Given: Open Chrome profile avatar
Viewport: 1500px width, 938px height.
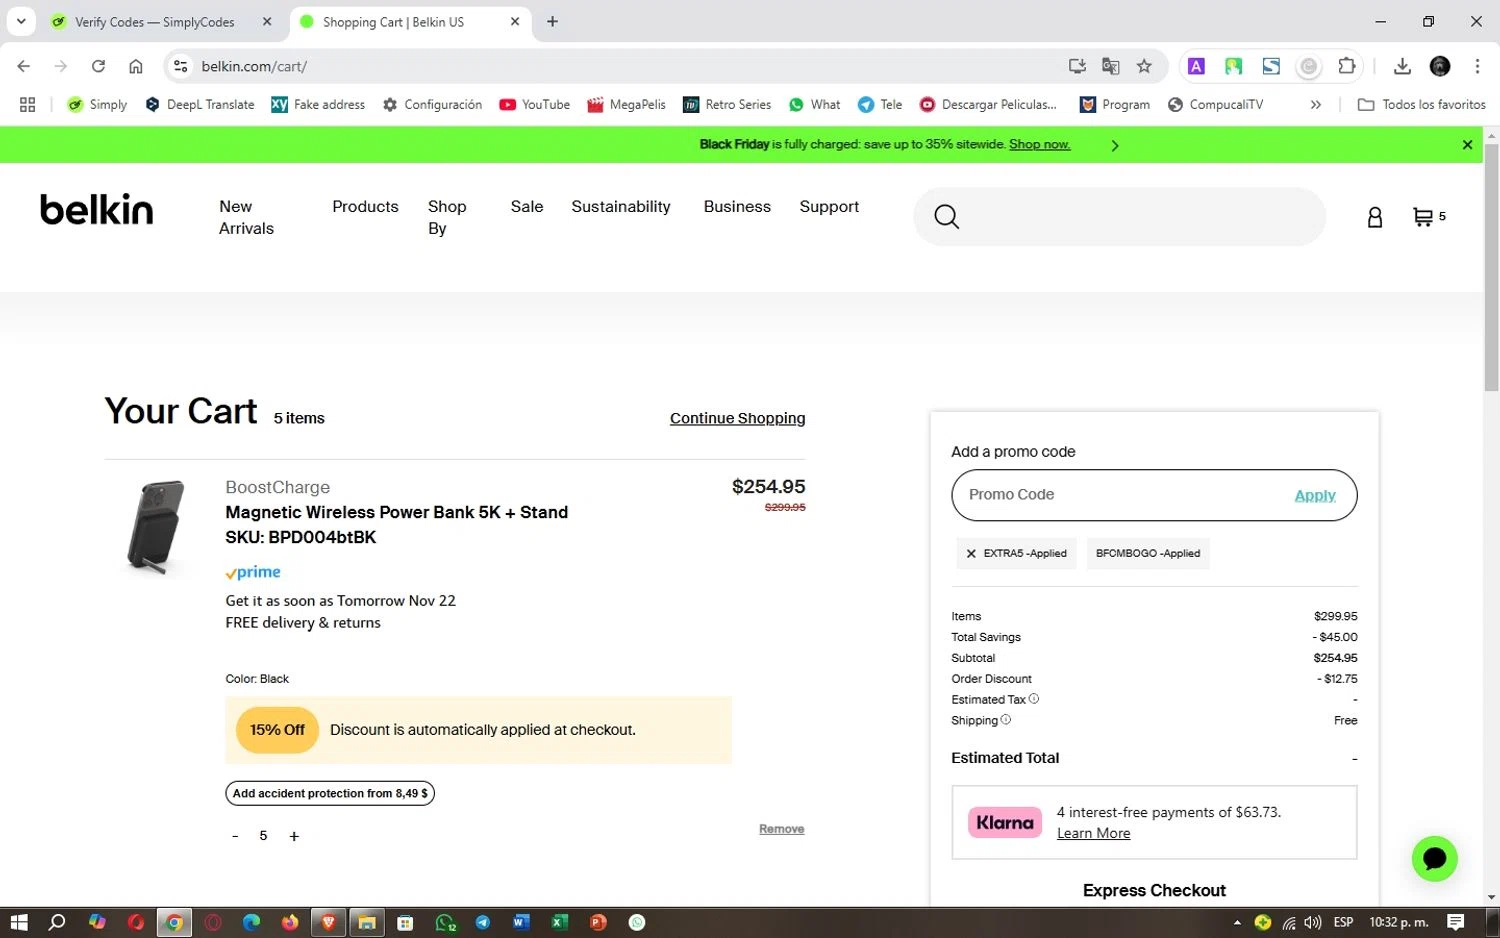Looking at the screenshot, I should pos(1440,66).
